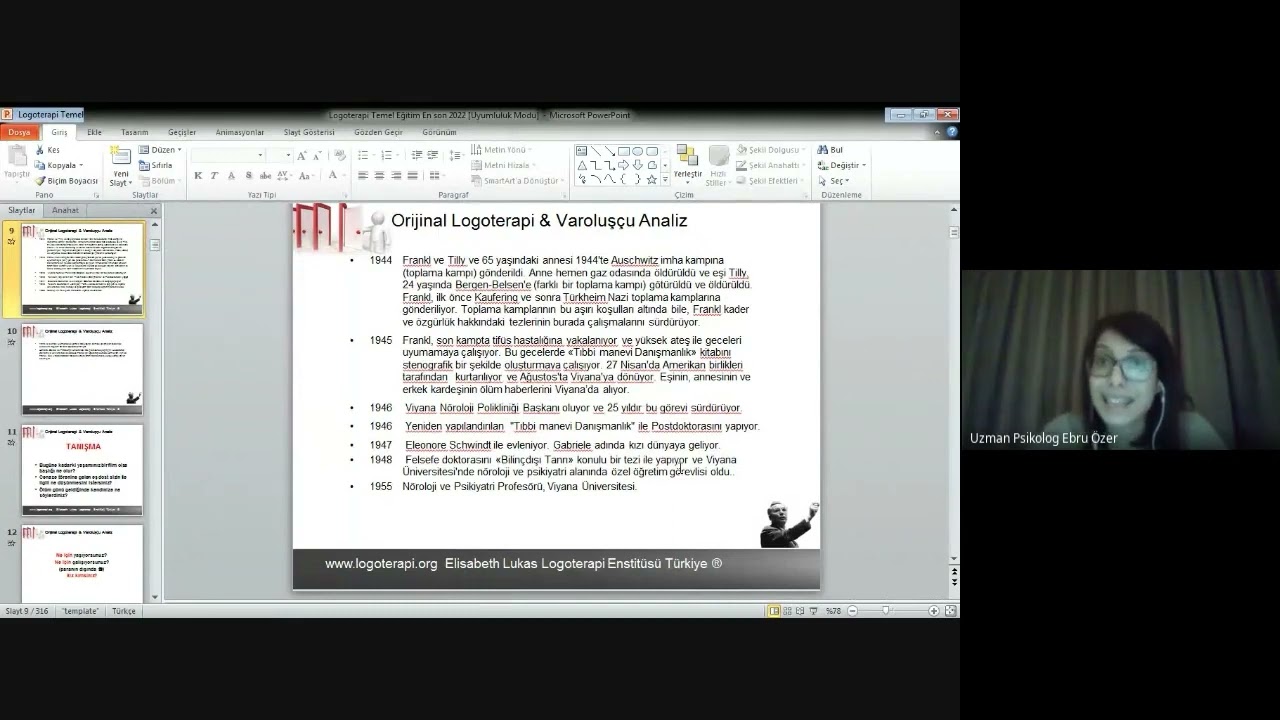Increase font size with the larger A

(x=301, y=155)
